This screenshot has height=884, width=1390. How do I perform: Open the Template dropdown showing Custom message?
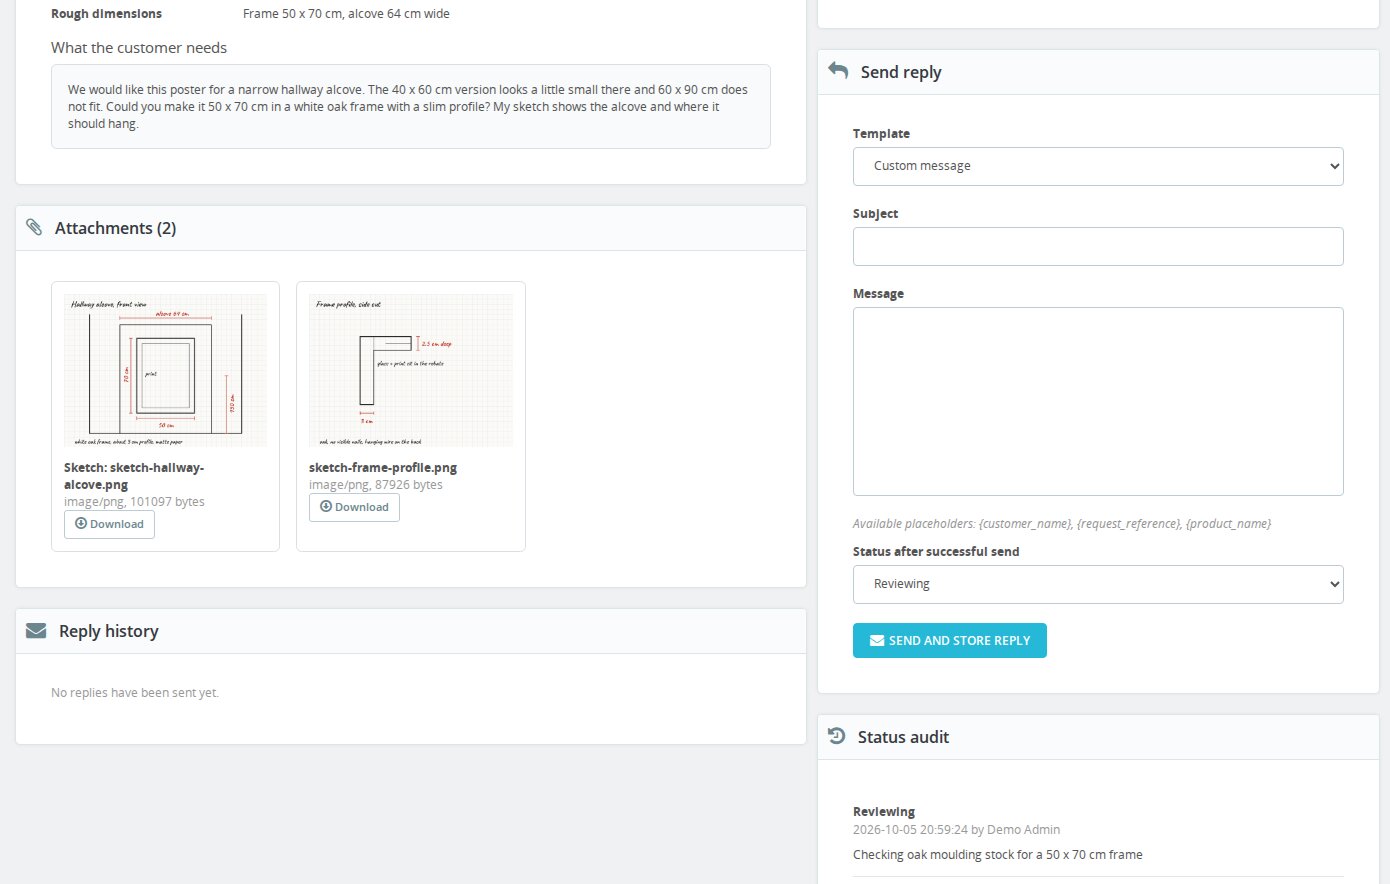click(x=1098, y=166)
